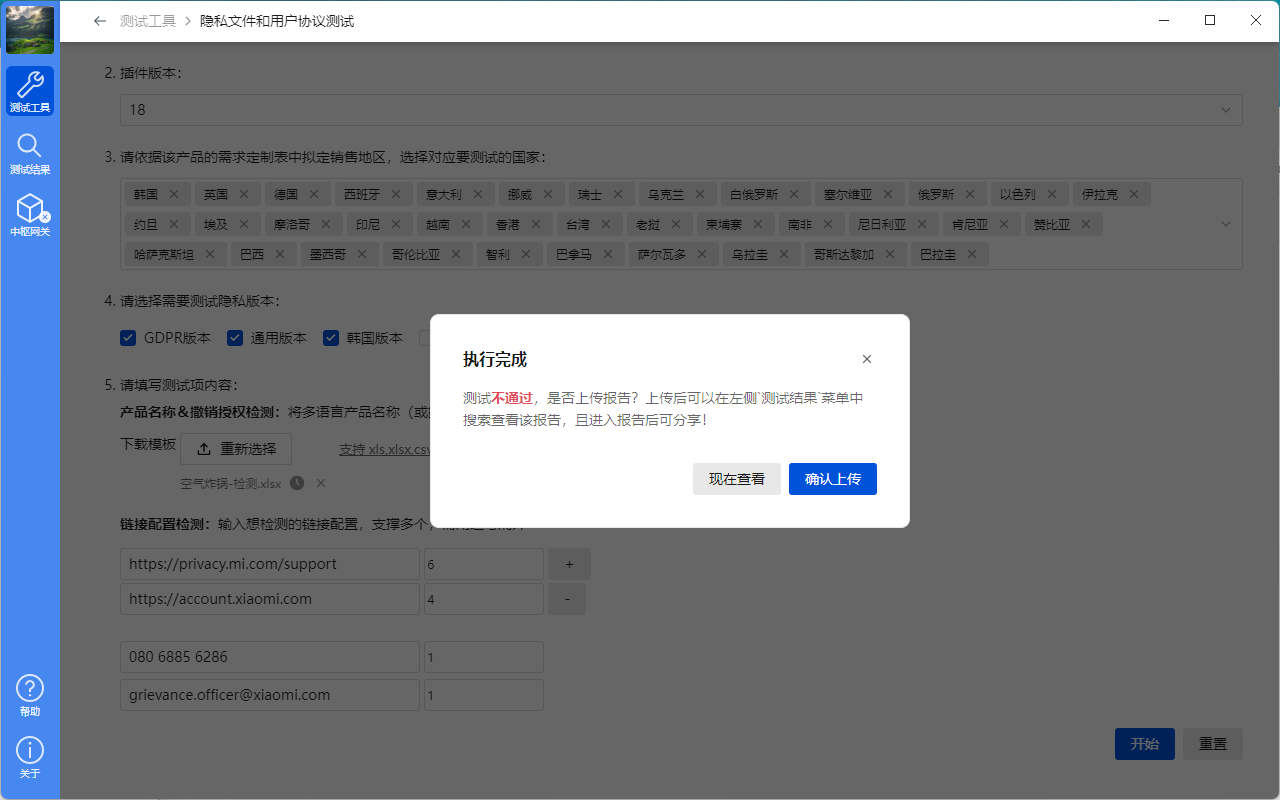Viewport: 1280px width, 800px height.
Task: Add a link row with the + button
Action: click(570, 564)
